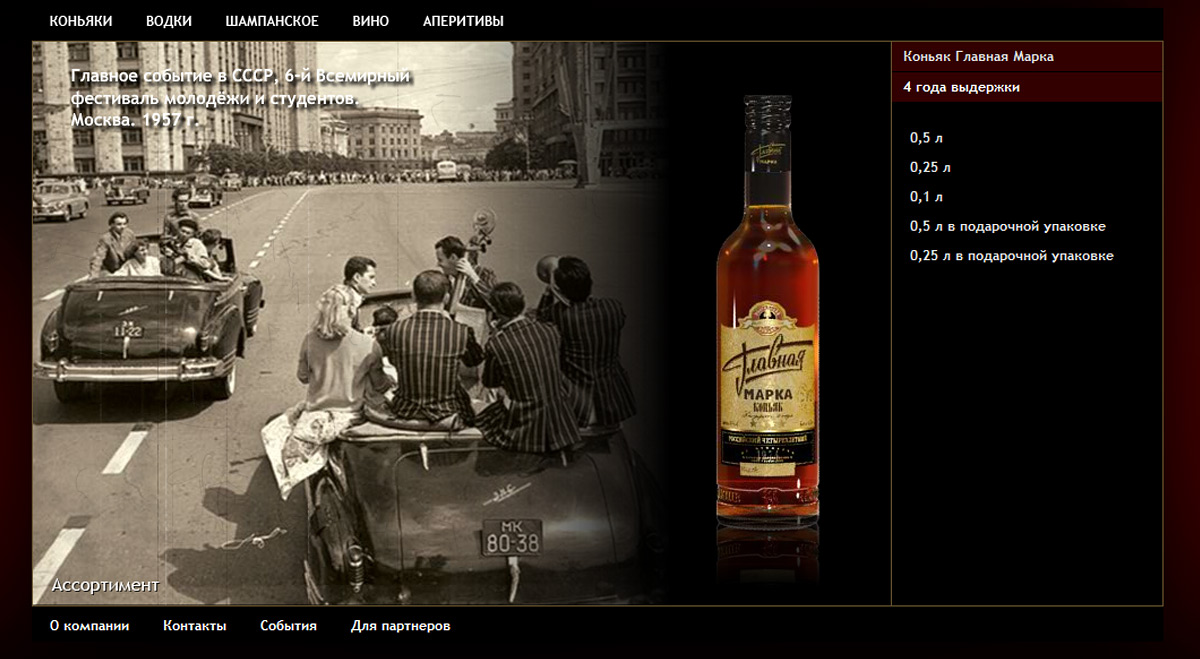Pick 0,25 л в подарочной упаковке

(x=1012, y=256)
